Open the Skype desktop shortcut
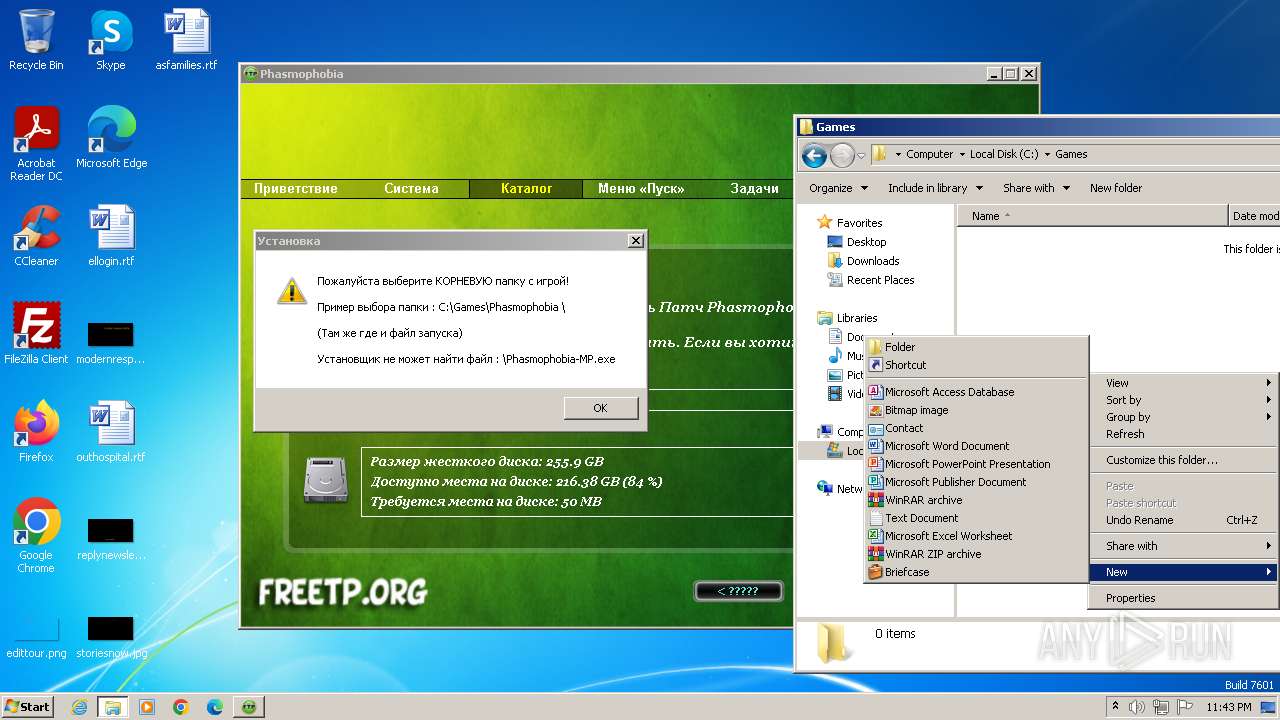The height and width of the screenshot is (720, 1280). 110,40
